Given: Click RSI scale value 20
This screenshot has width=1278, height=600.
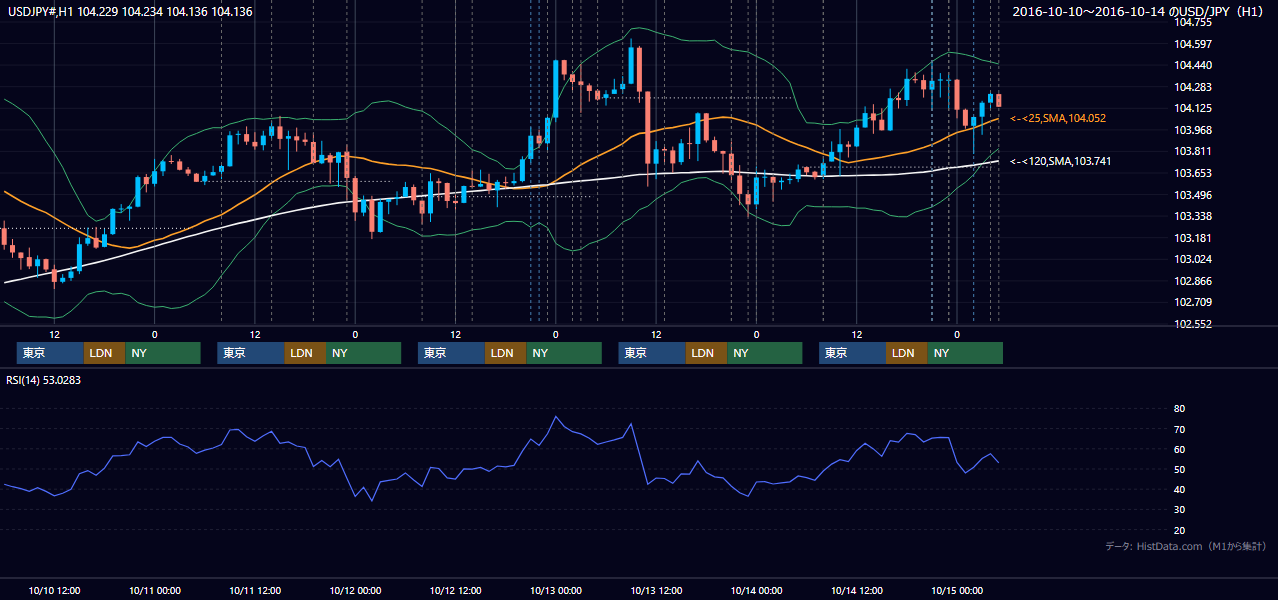Looking at the screenshot, I should pos(1180,530).
